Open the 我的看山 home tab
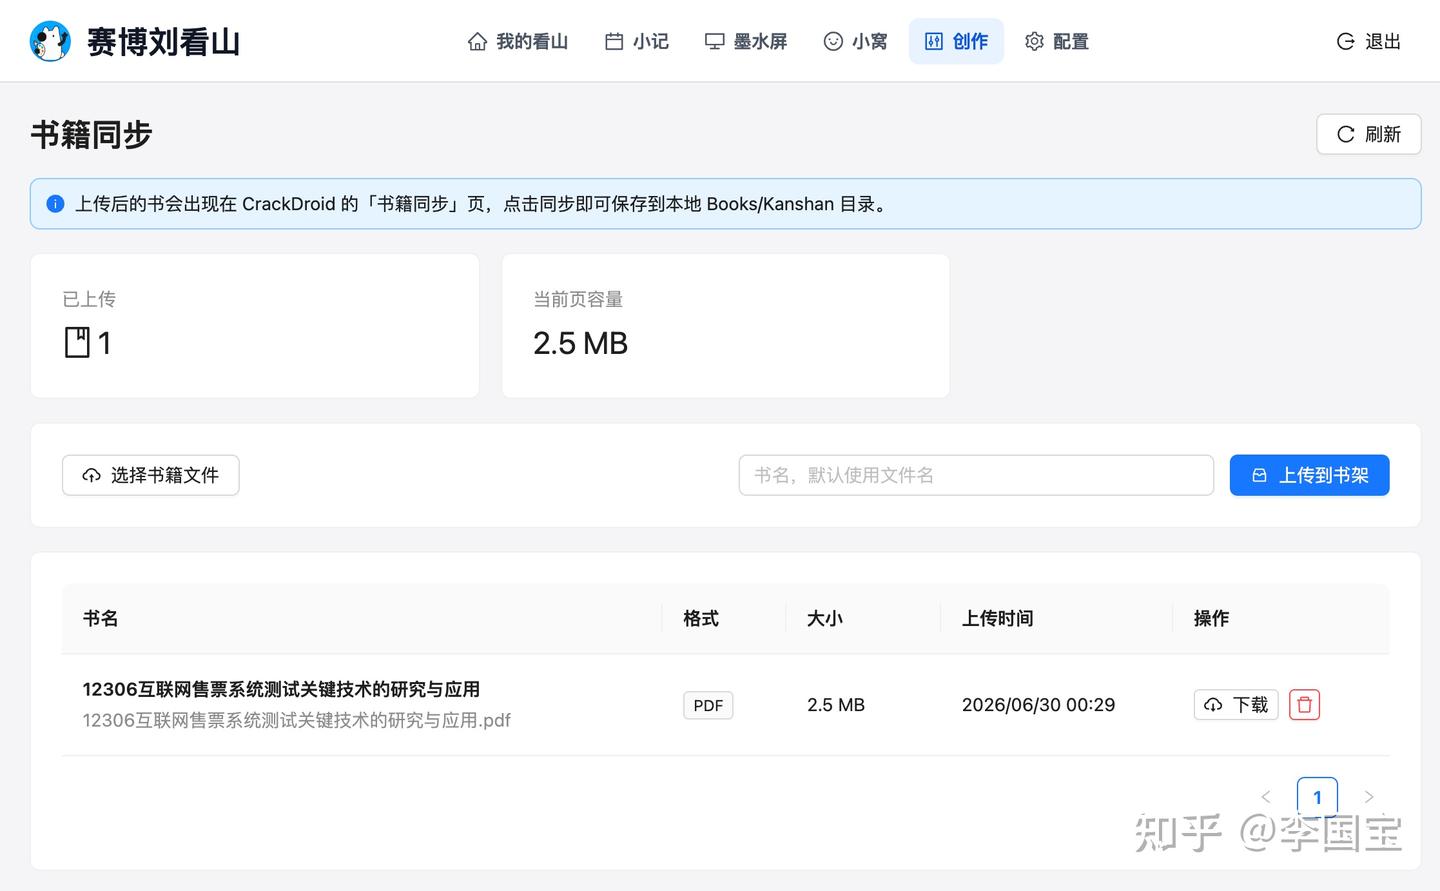The image size is (1440, 891). [x=518, y=41]
